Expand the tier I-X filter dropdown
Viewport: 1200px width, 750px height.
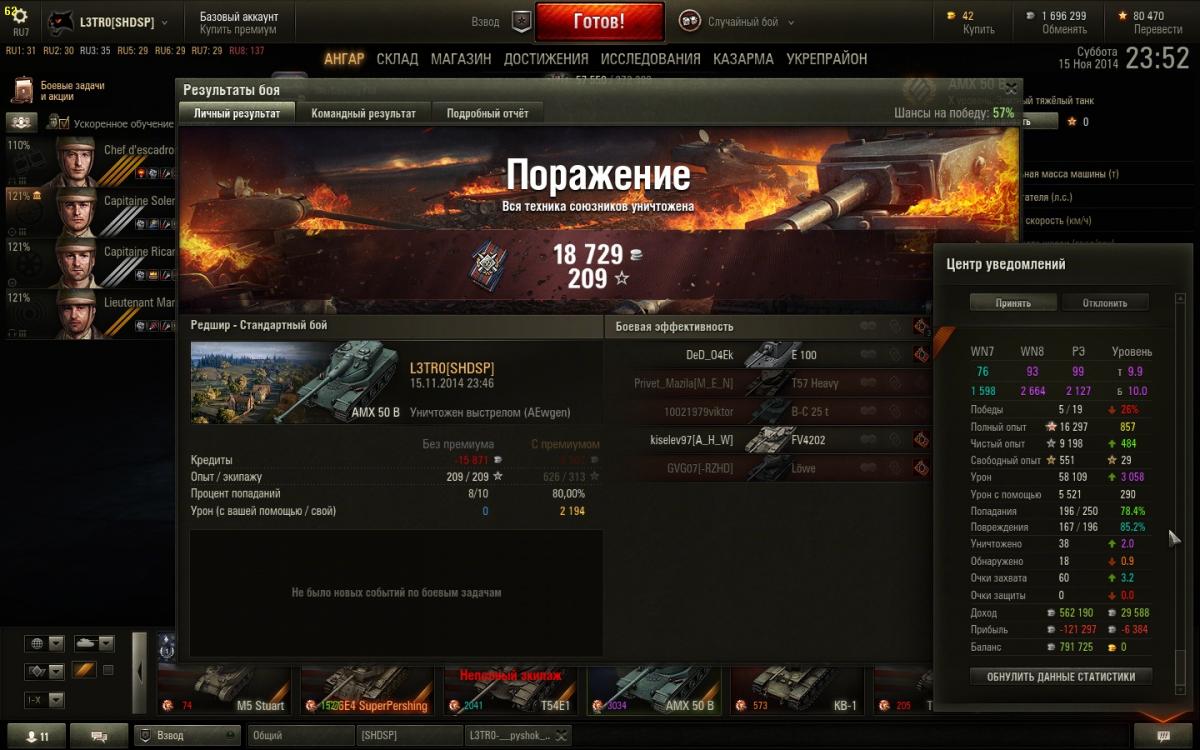(x=45, y=700)
